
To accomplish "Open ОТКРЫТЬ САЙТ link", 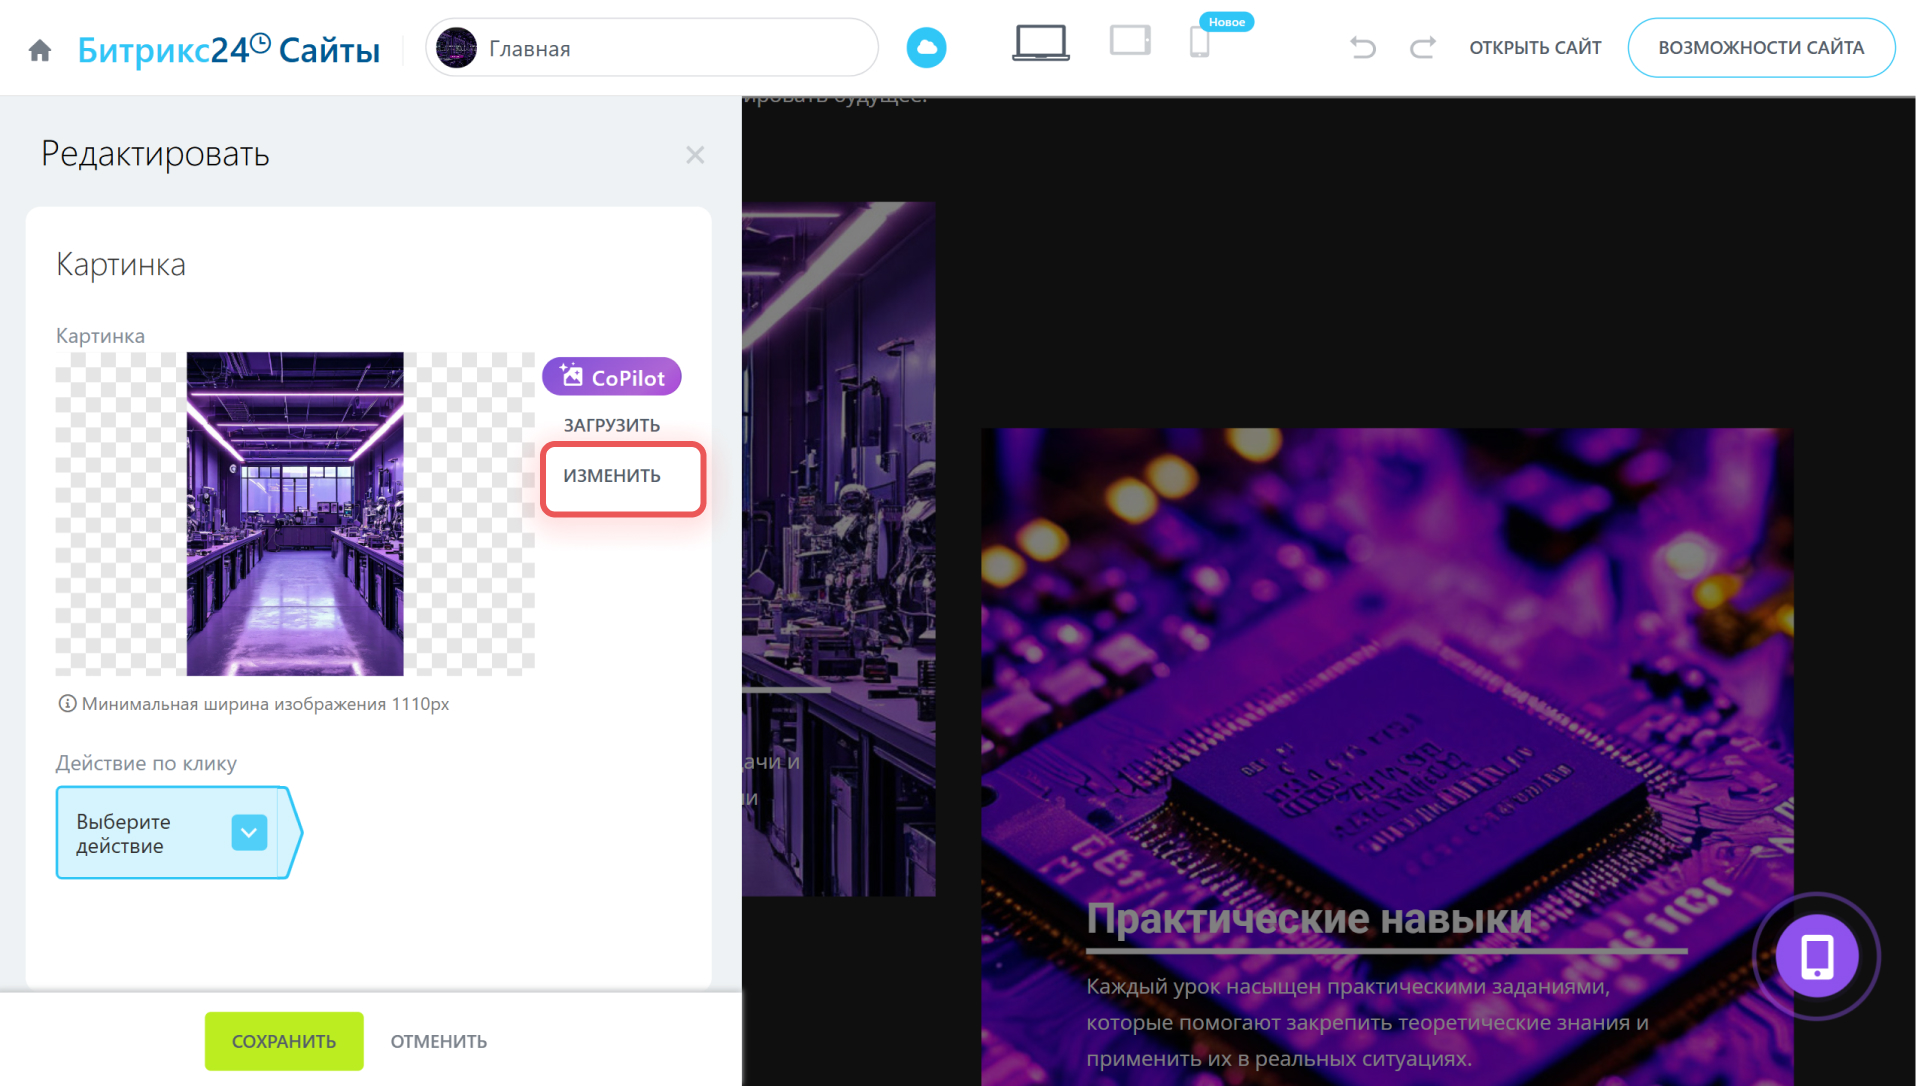I will click(1534, 47).
